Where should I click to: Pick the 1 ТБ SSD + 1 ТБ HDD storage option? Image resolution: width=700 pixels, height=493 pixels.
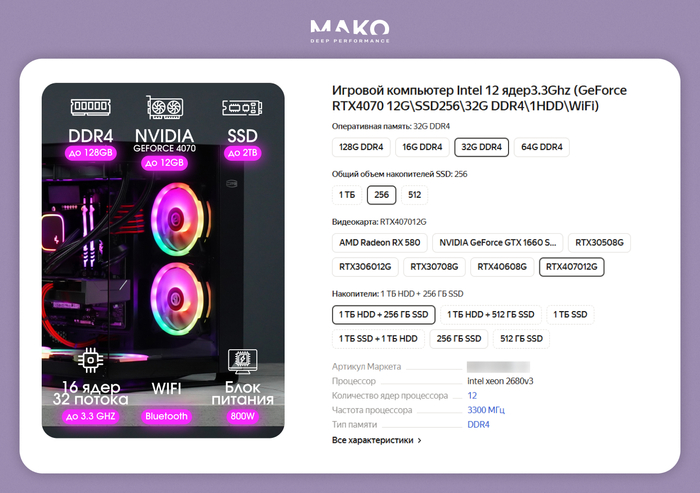[378, 338]
